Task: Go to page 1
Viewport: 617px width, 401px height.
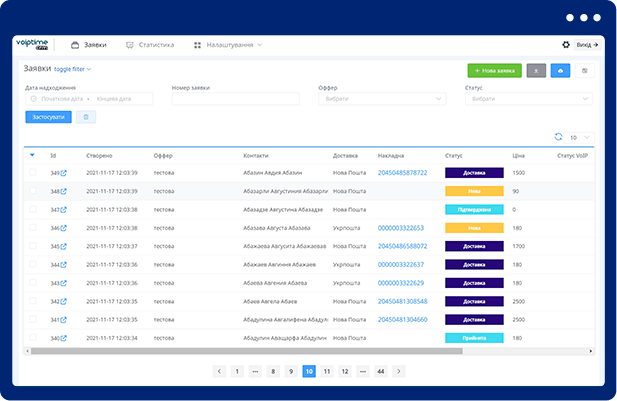Action: coord(237,371)
